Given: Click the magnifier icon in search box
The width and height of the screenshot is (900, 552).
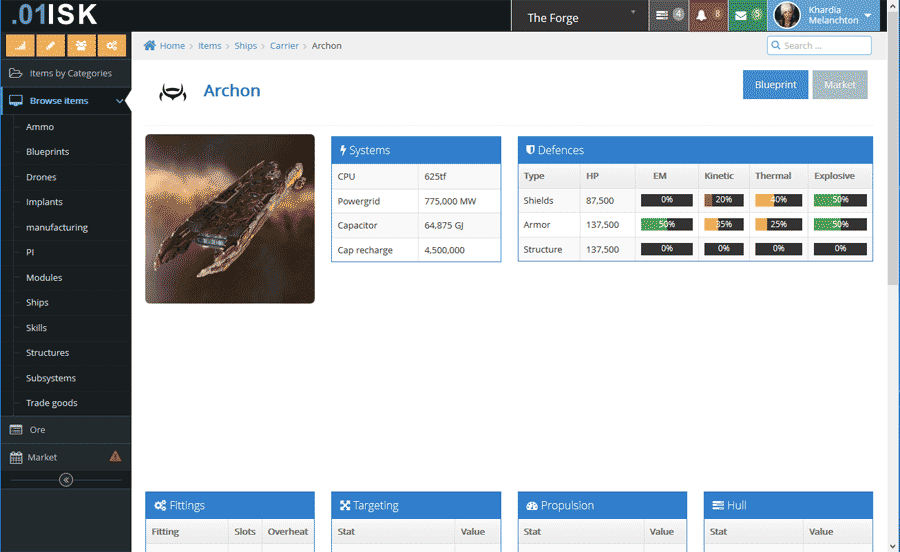Looking at the screenshot, I should 776,45.
